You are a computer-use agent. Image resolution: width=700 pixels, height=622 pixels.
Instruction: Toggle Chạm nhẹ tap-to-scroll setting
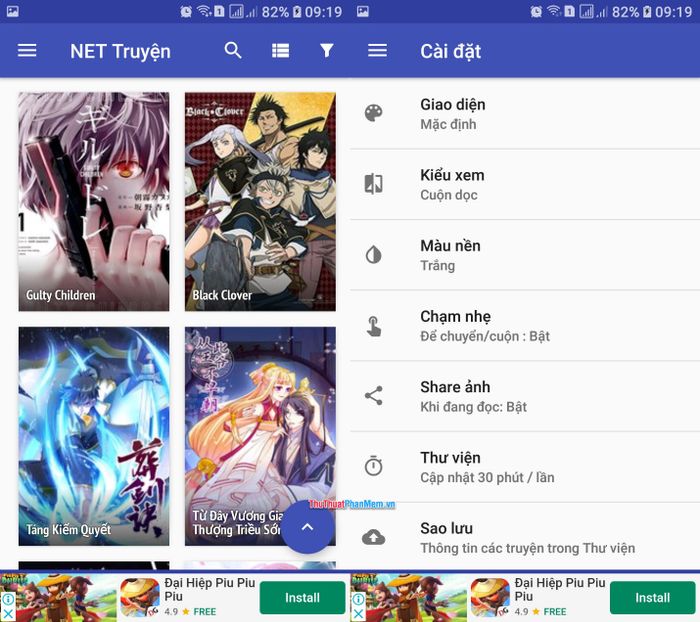525,326
